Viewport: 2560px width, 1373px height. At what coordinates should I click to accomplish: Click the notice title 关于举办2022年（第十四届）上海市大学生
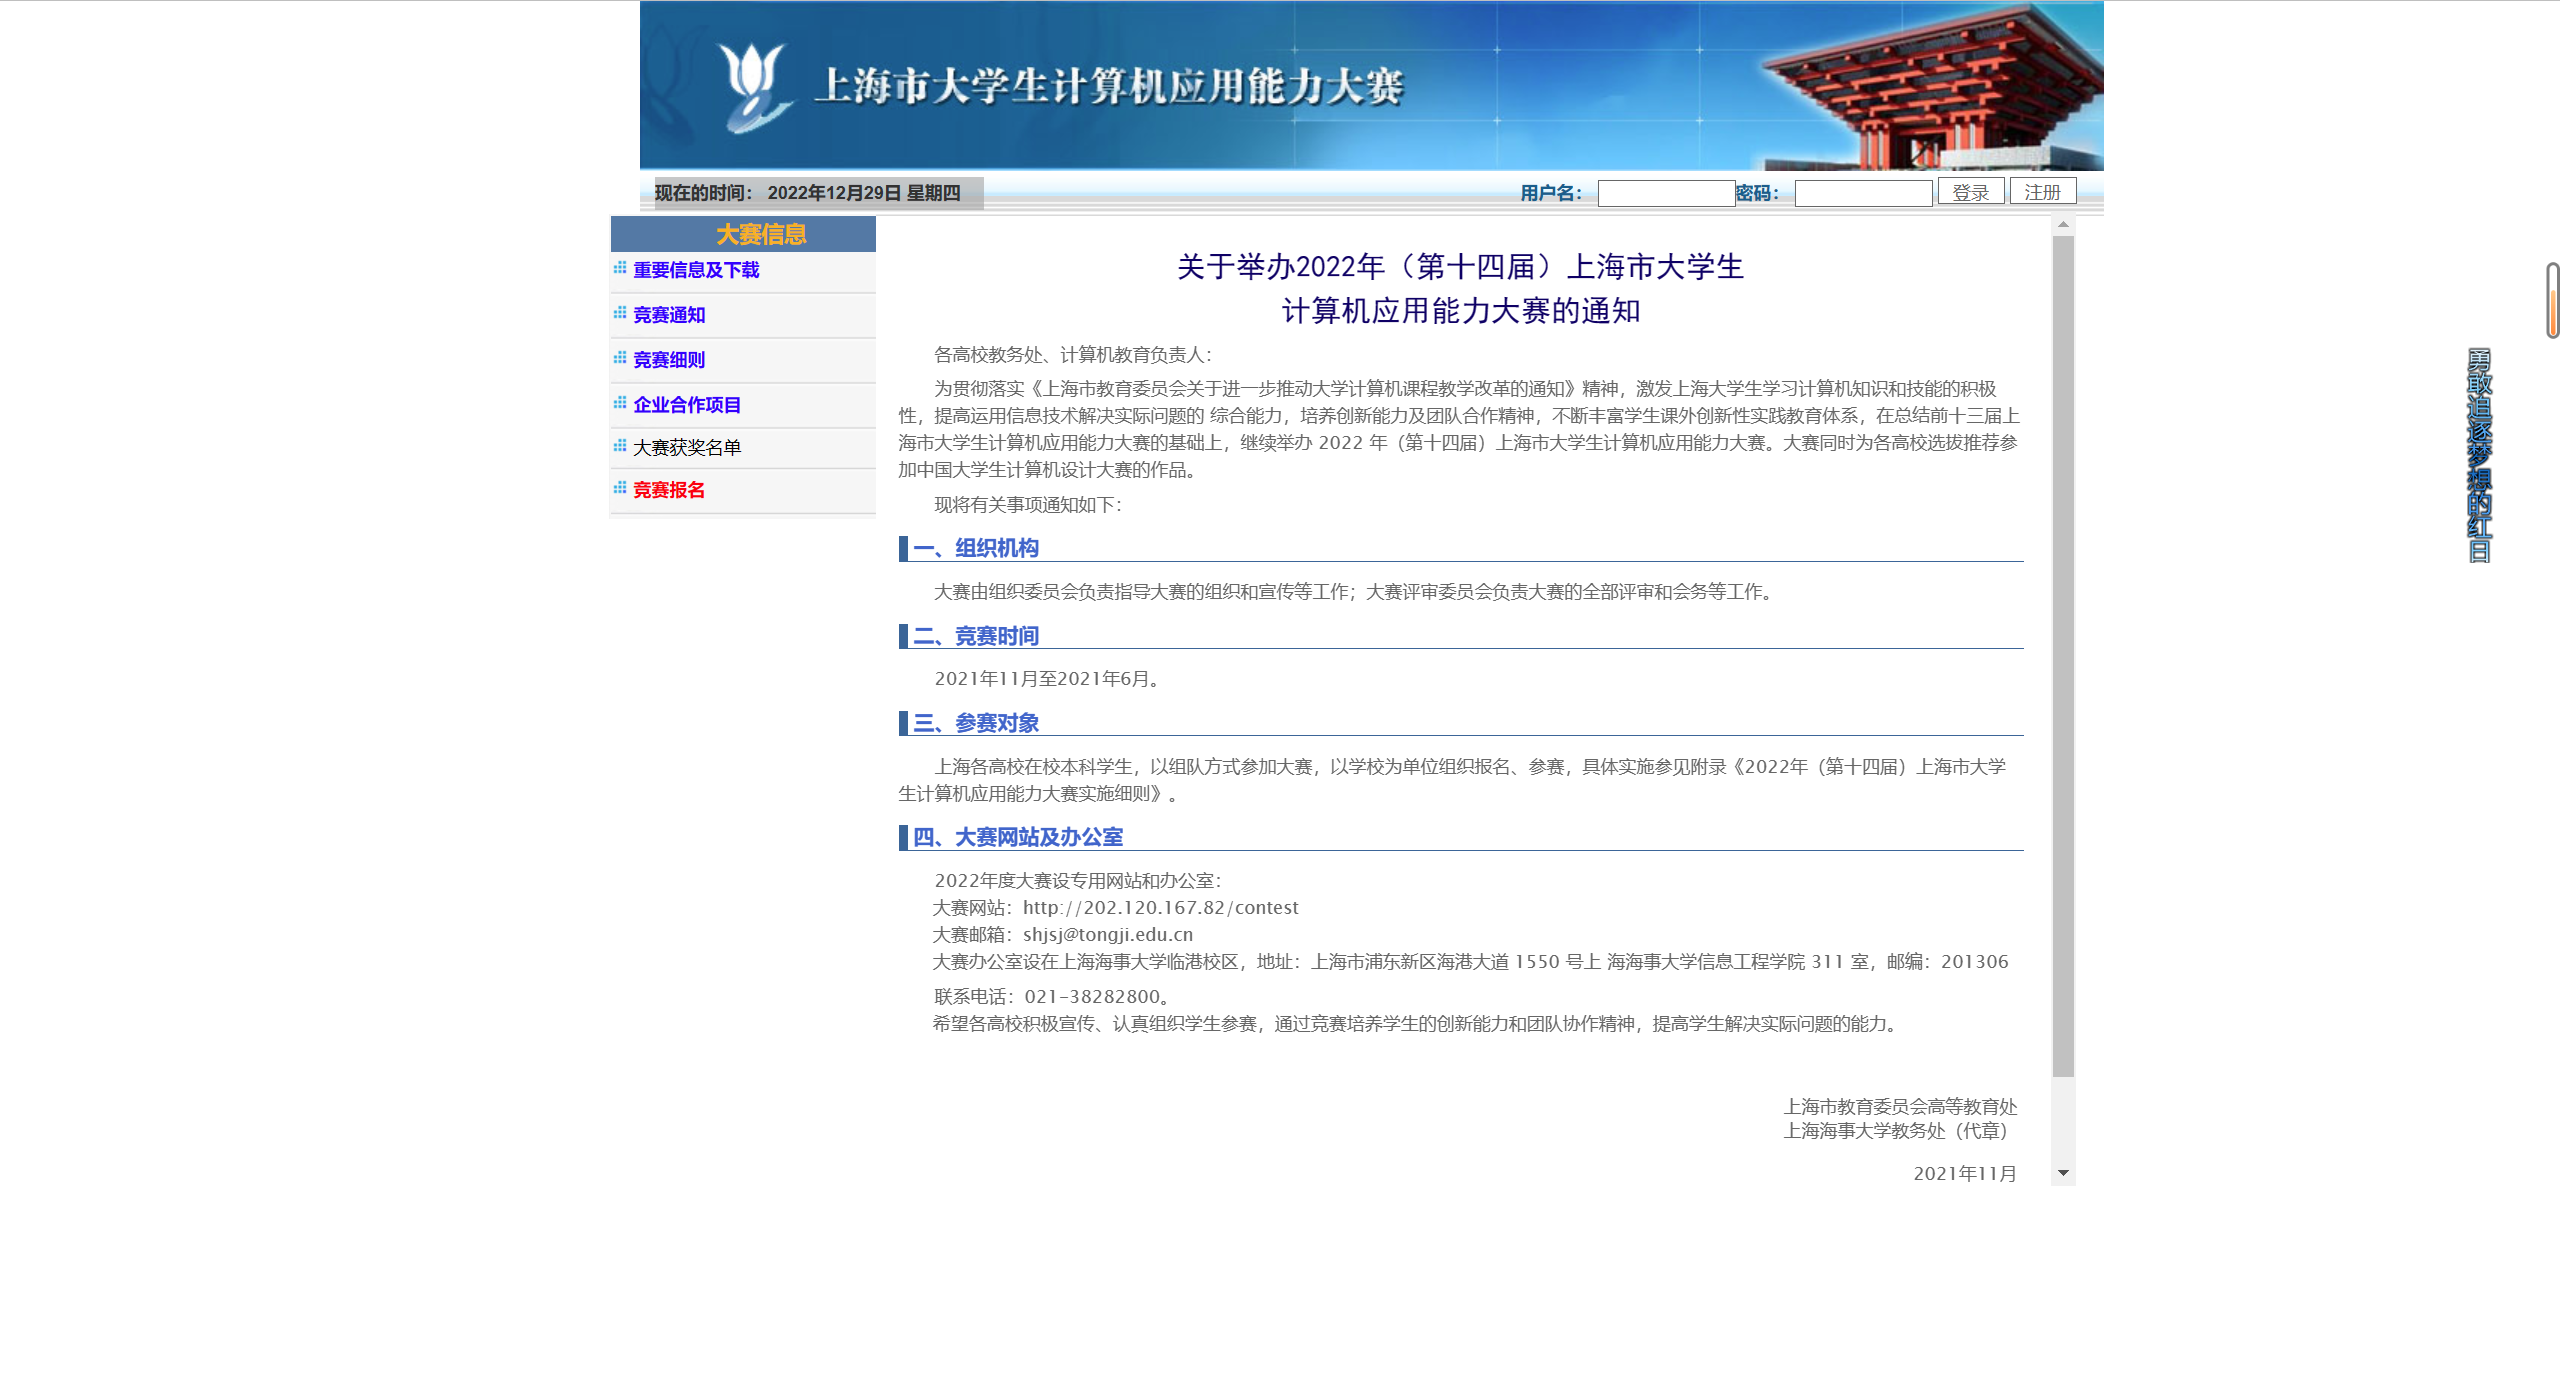1460,267
